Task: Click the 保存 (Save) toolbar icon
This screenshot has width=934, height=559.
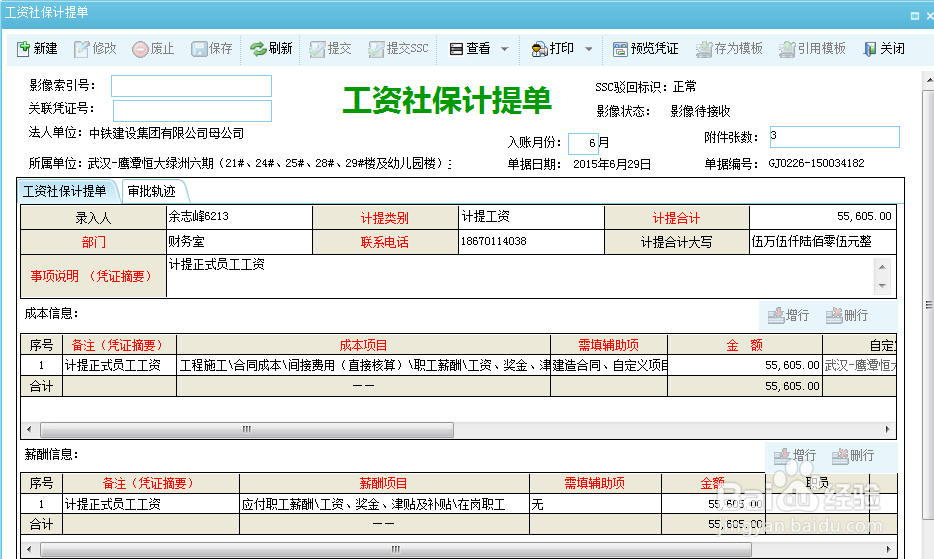Action: pos(199,49)
